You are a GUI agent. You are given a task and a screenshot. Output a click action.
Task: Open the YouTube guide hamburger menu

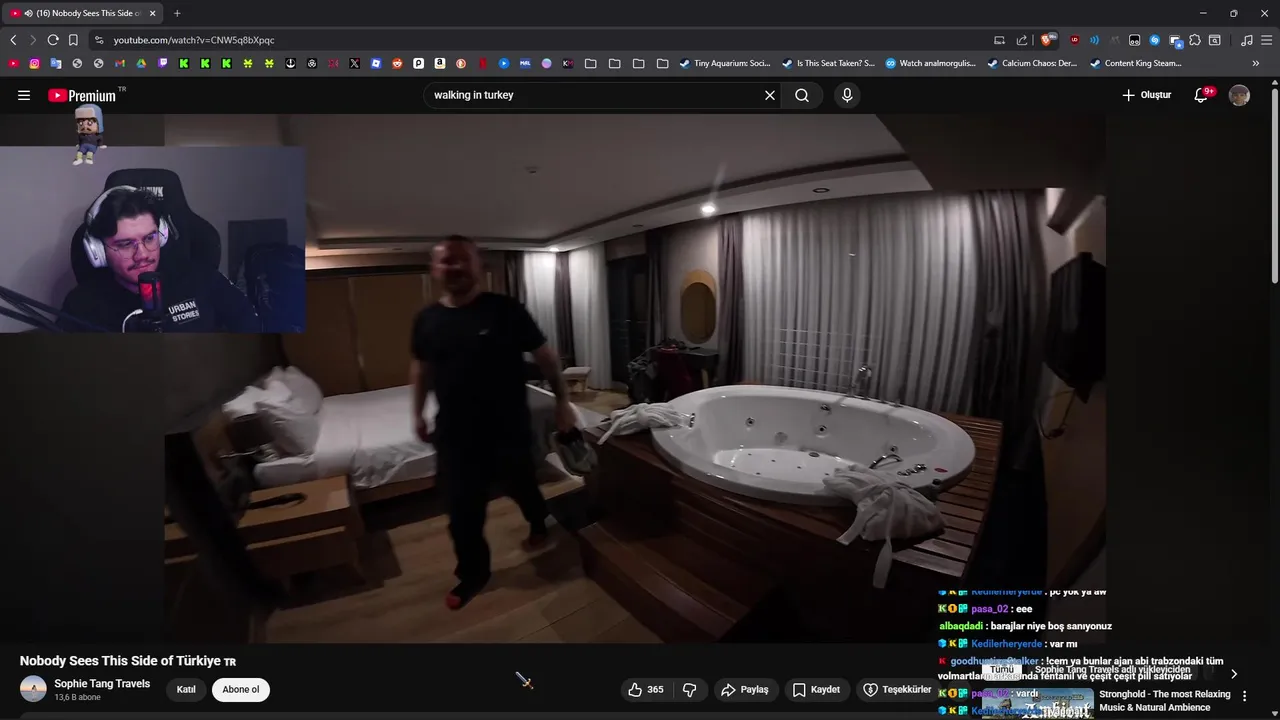click(x=24, y=95)
